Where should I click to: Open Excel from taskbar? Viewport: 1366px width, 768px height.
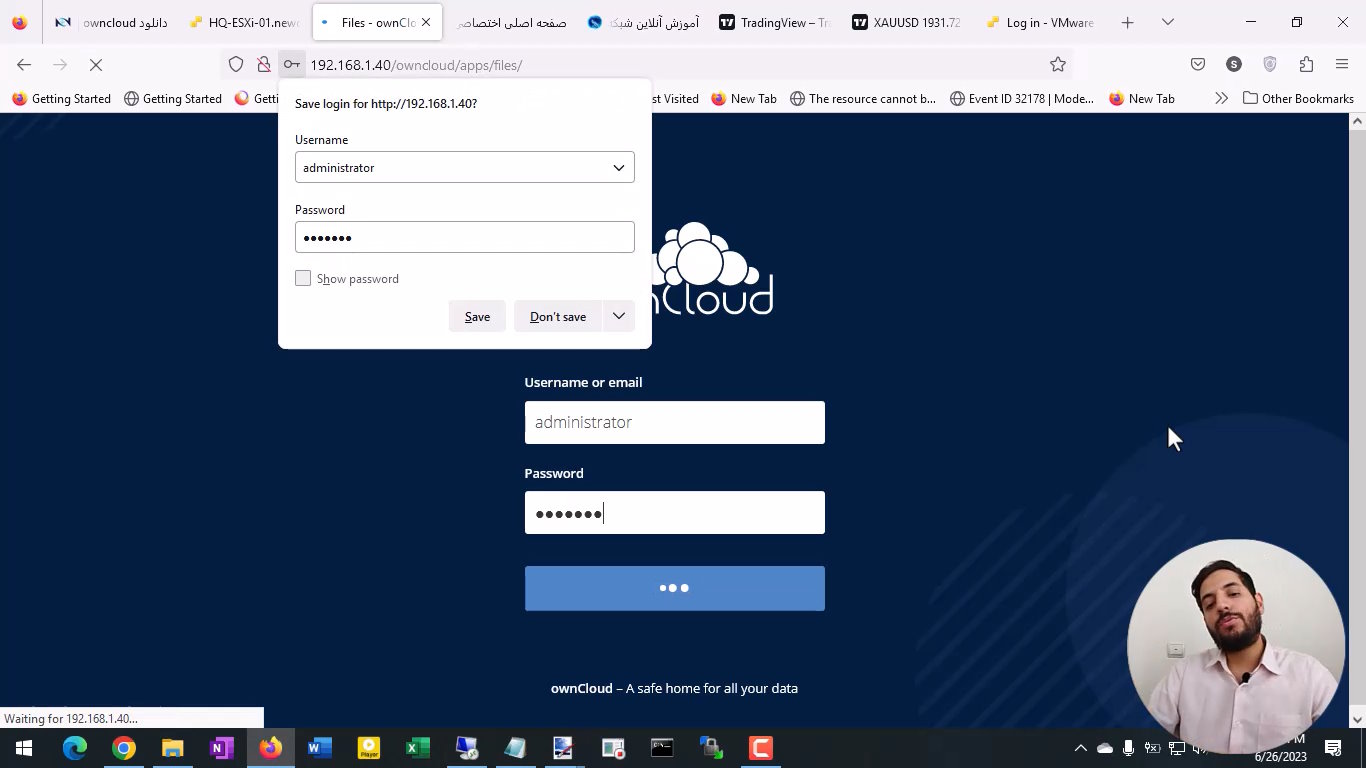[418, 748]
